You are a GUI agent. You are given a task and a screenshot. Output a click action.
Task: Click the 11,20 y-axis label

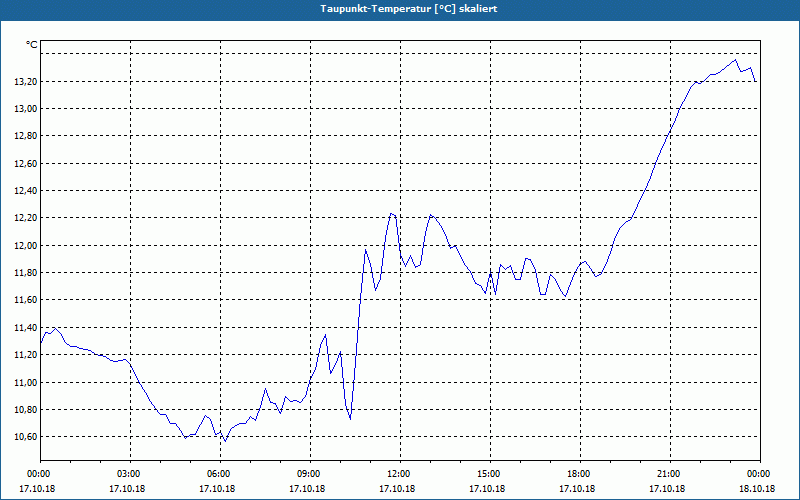pos(25,355)
